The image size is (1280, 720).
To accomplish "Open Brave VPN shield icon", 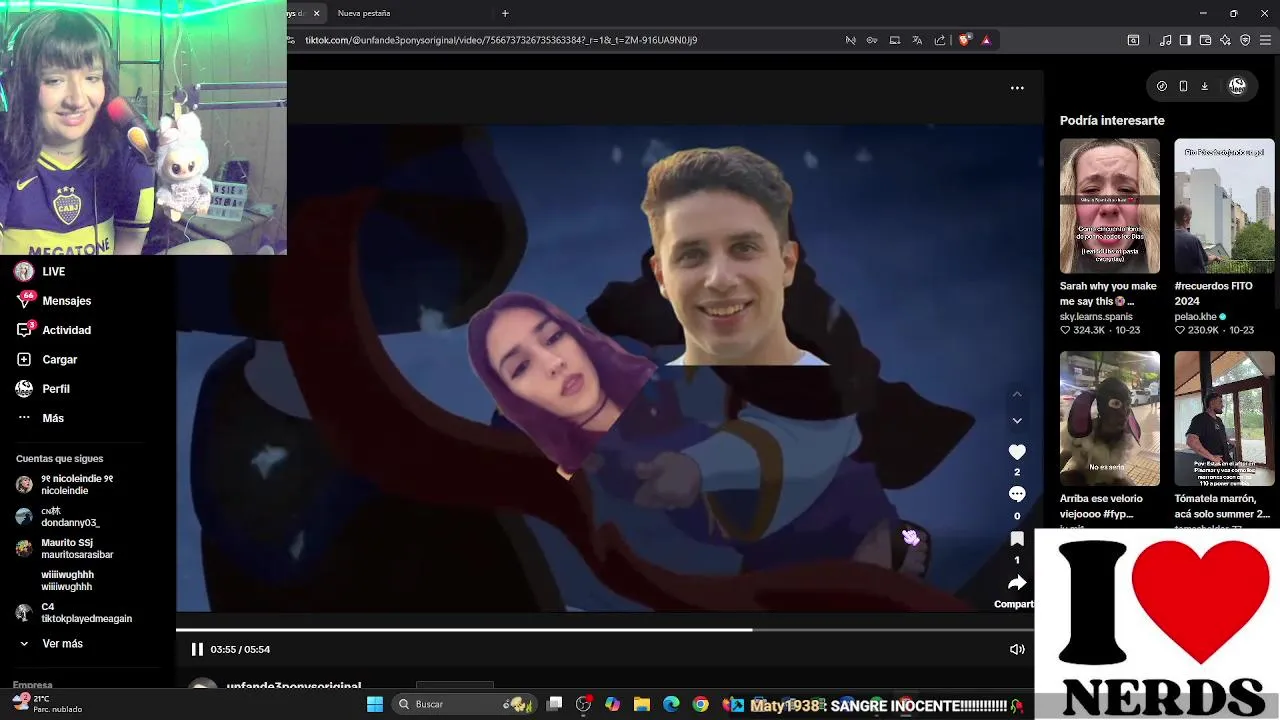I will pos(1245,40).
